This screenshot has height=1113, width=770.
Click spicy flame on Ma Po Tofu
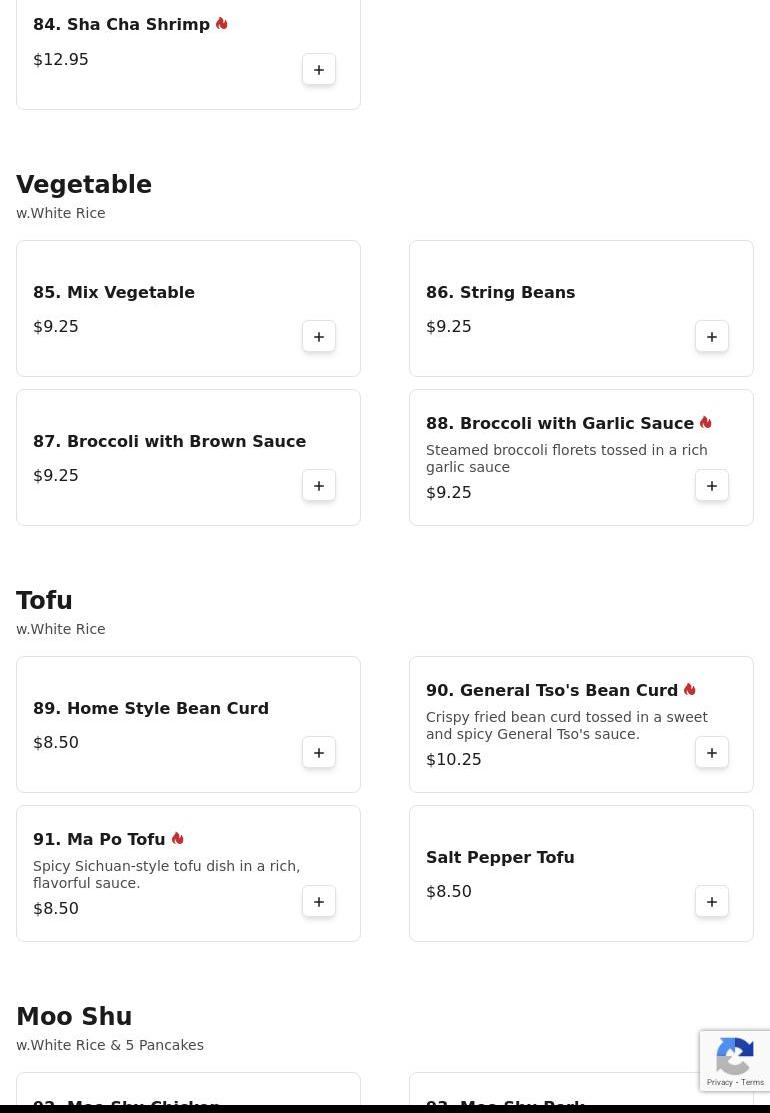point(177,839)
